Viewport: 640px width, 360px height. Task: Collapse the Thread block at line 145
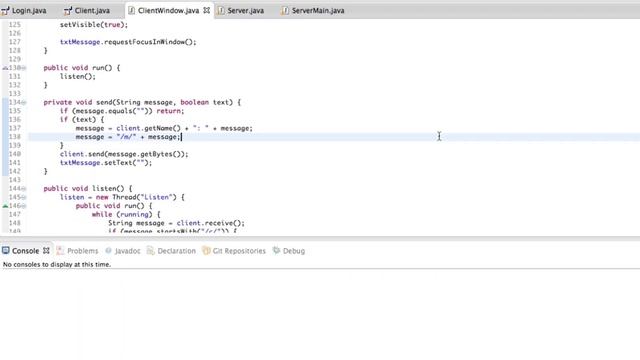[x=24, y=197]
